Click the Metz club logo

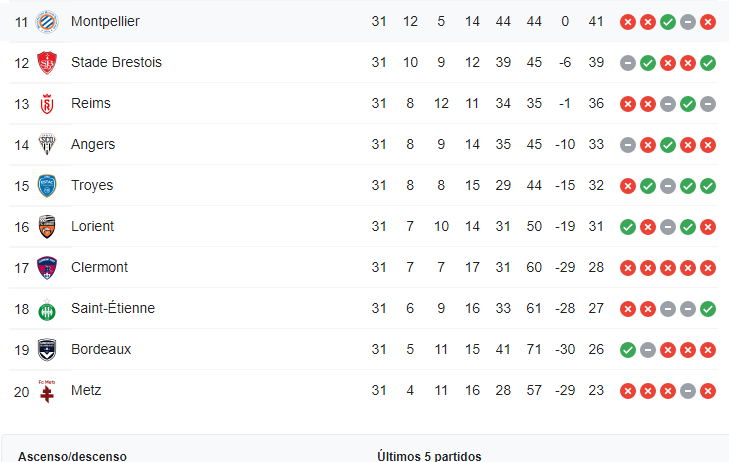pos(46,391)
